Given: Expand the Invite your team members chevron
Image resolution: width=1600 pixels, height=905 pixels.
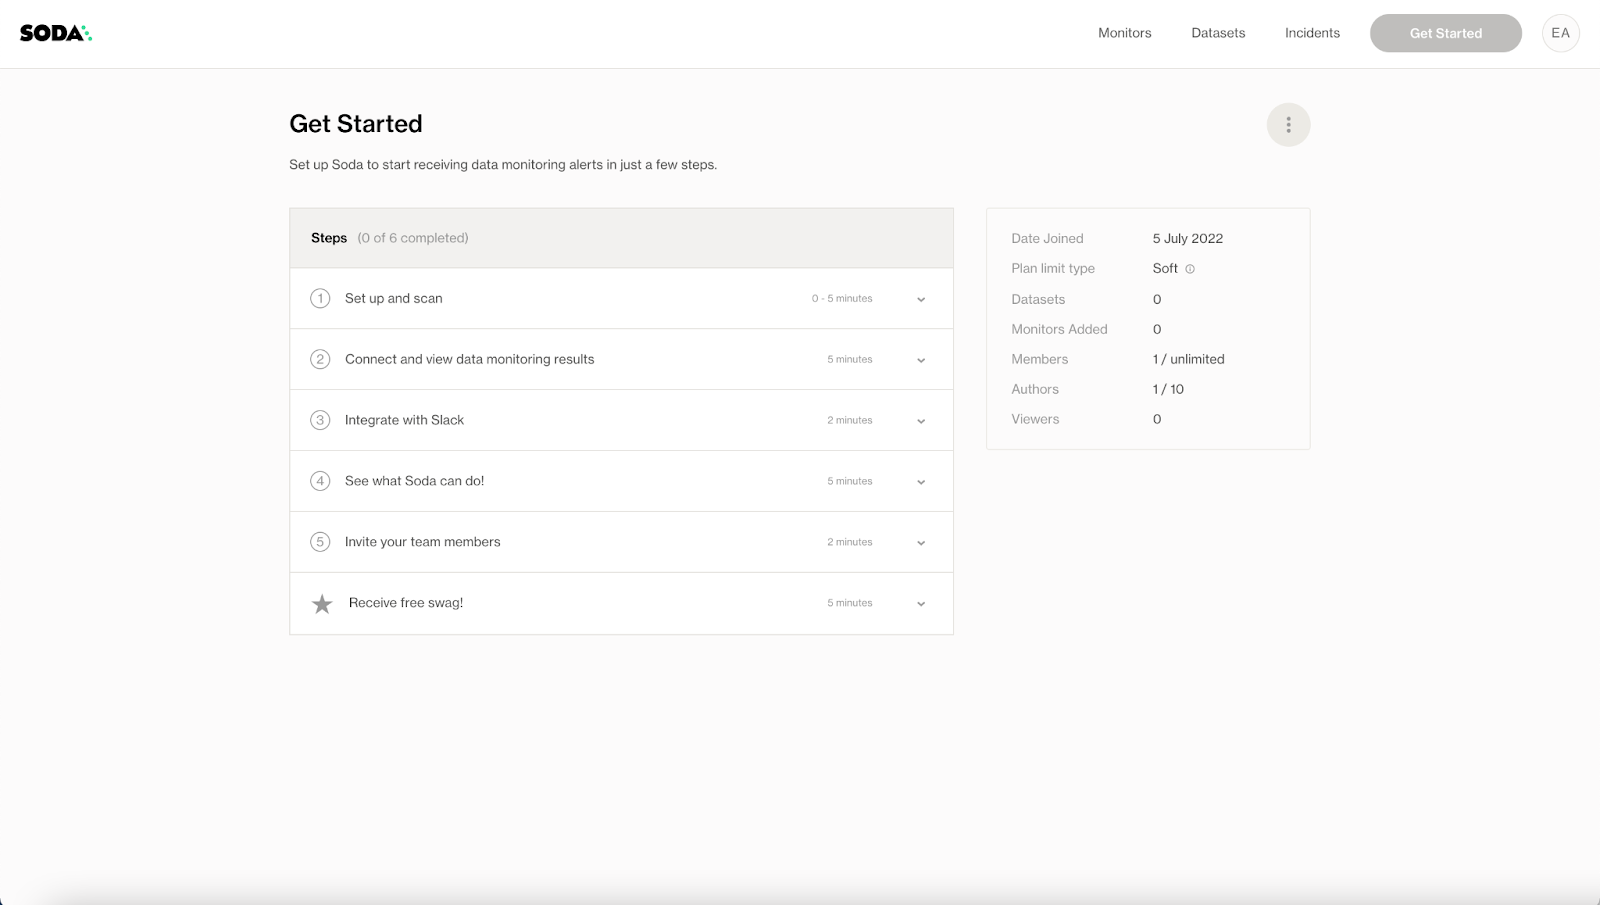Looking at the screenshot, I should click(921, 544).
